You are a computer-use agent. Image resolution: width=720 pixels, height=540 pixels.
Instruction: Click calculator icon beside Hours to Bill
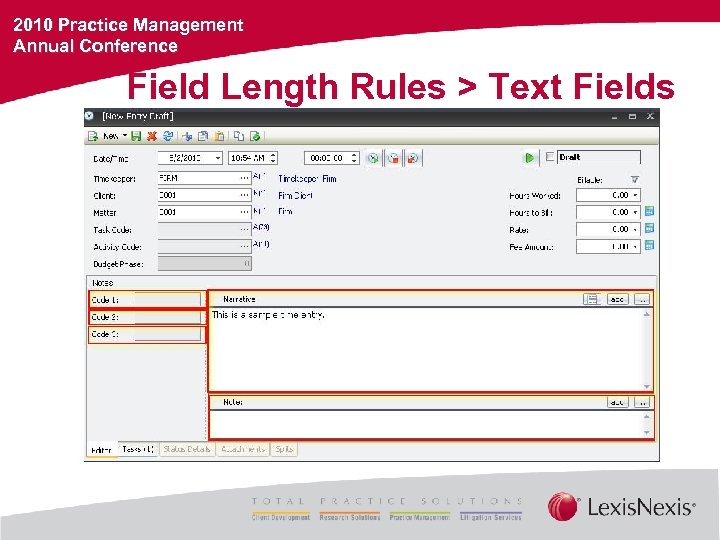[649, 211]
